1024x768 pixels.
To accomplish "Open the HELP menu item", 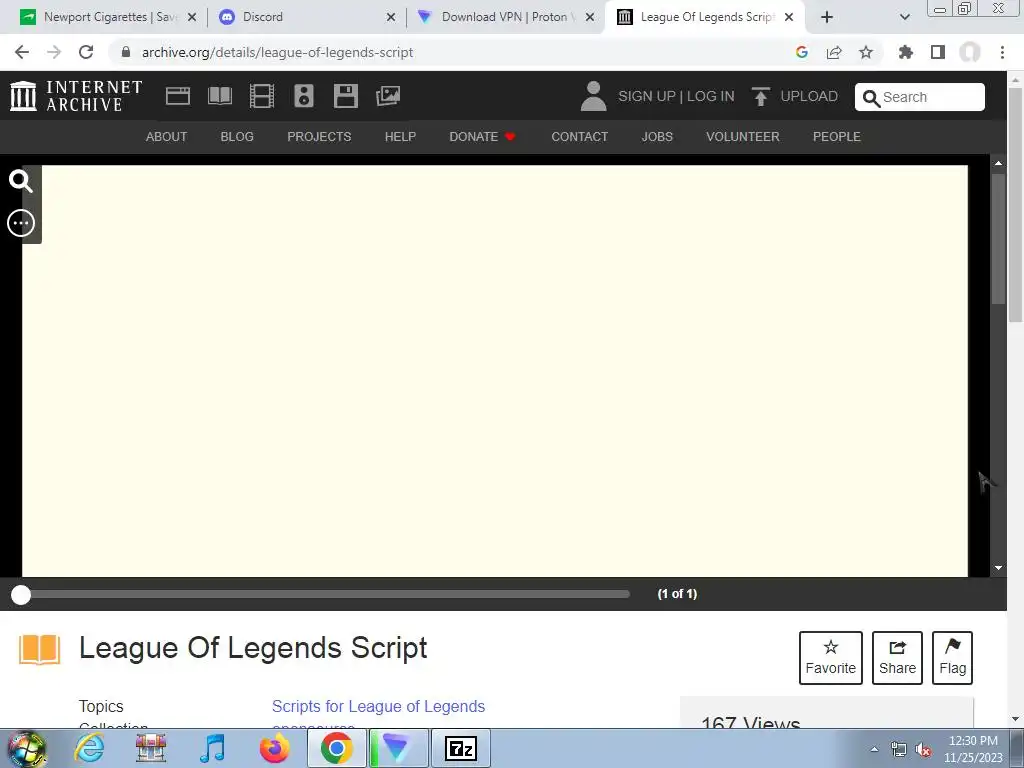I will point(400,136).
